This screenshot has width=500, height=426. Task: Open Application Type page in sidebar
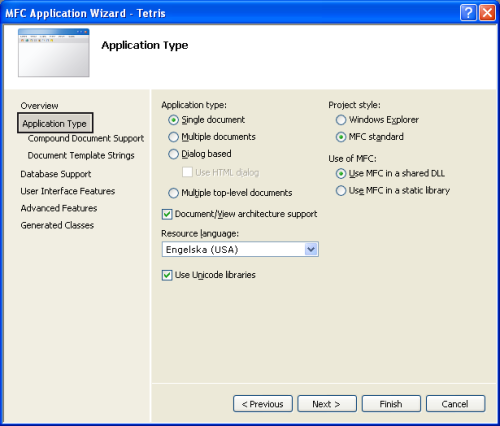pyautogui.click(x=55, y=123)
